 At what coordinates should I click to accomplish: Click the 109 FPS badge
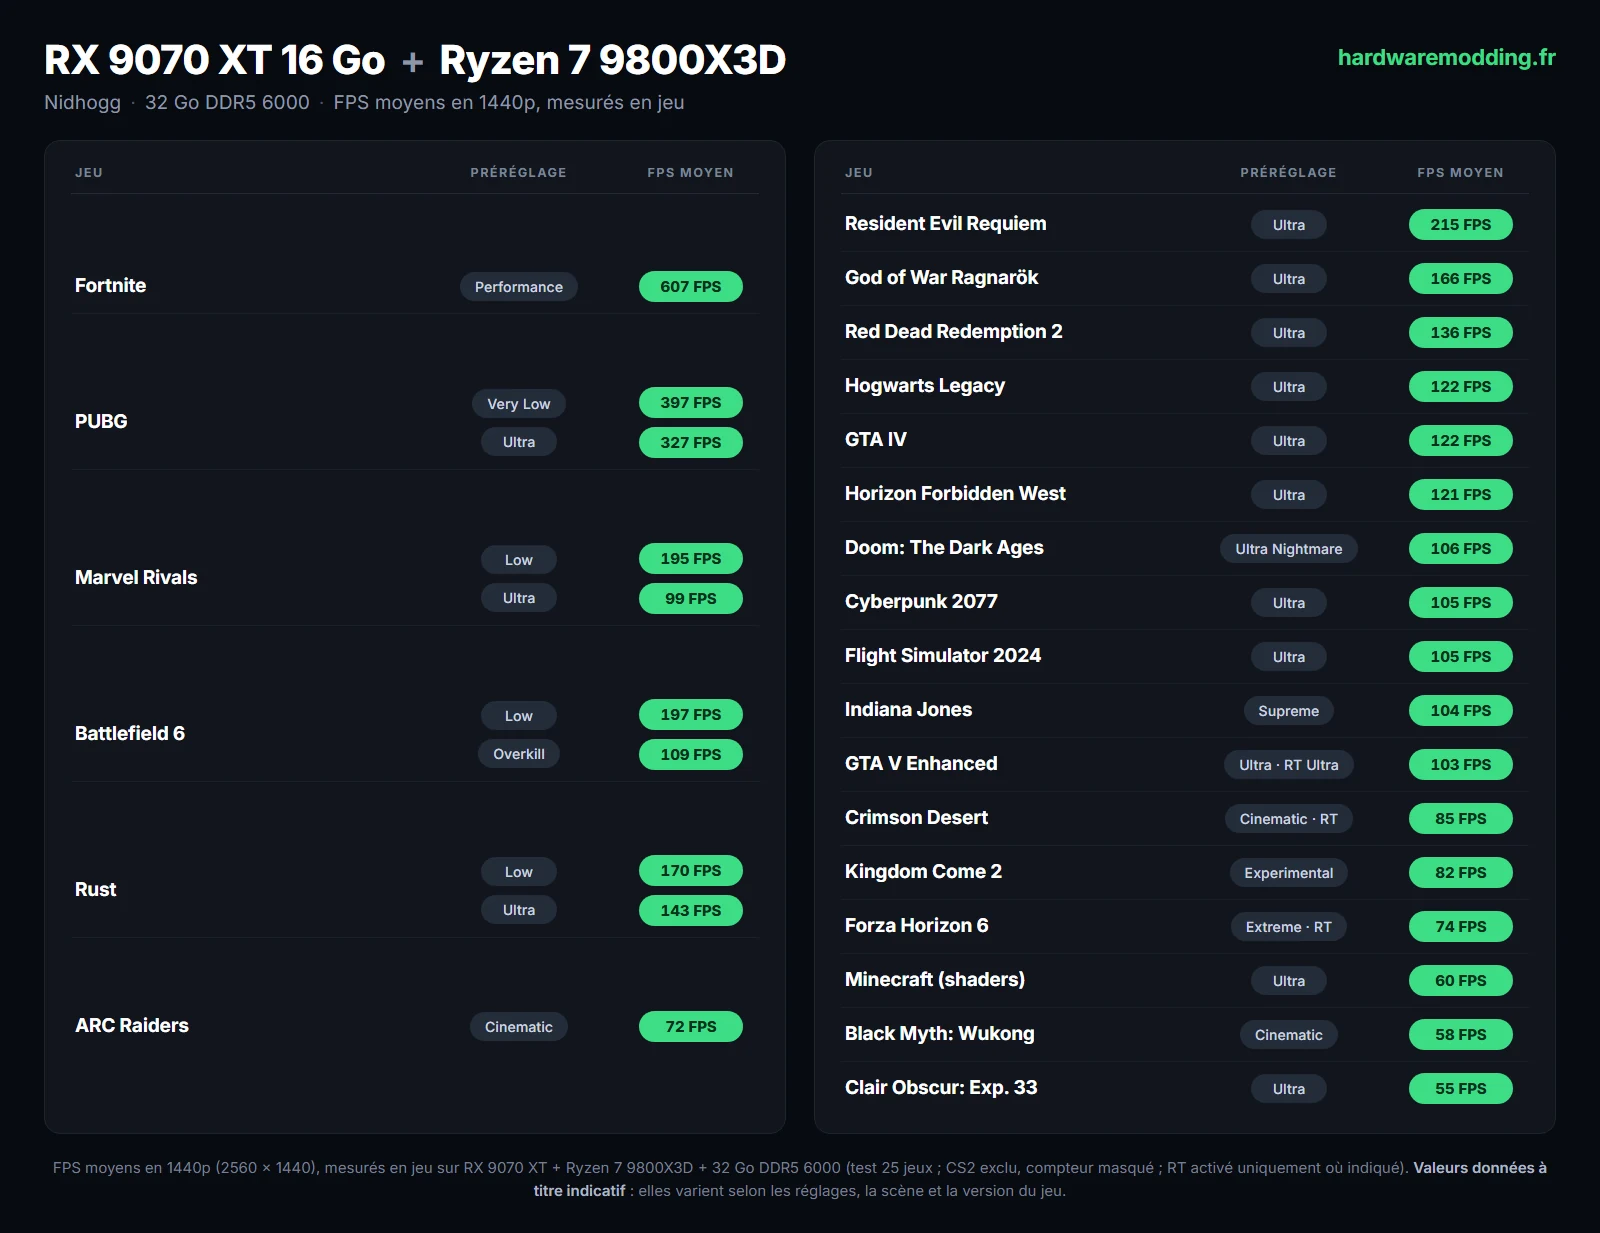[x=691, y=755]
